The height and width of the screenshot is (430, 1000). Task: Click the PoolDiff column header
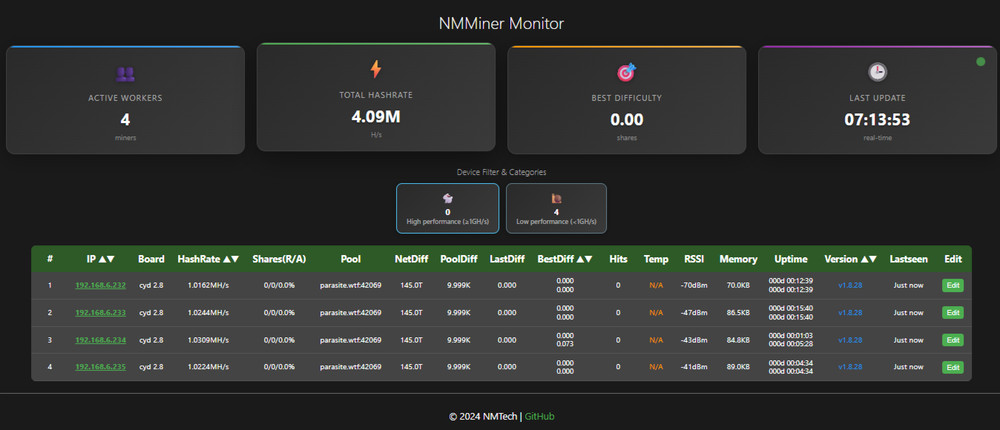(459, 259)
